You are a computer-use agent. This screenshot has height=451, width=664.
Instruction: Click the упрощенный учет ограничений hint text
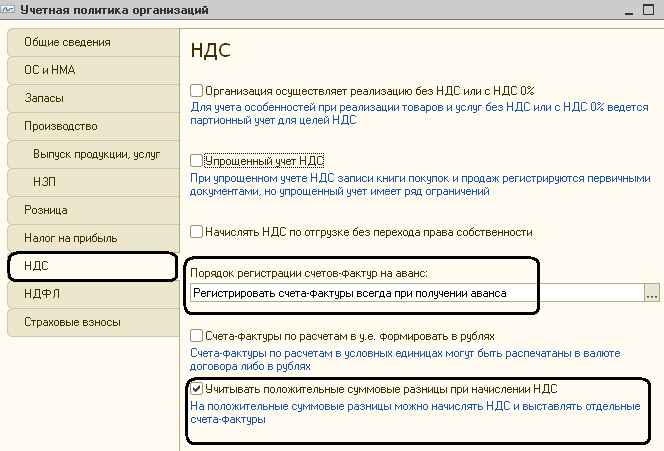(420, 185)
